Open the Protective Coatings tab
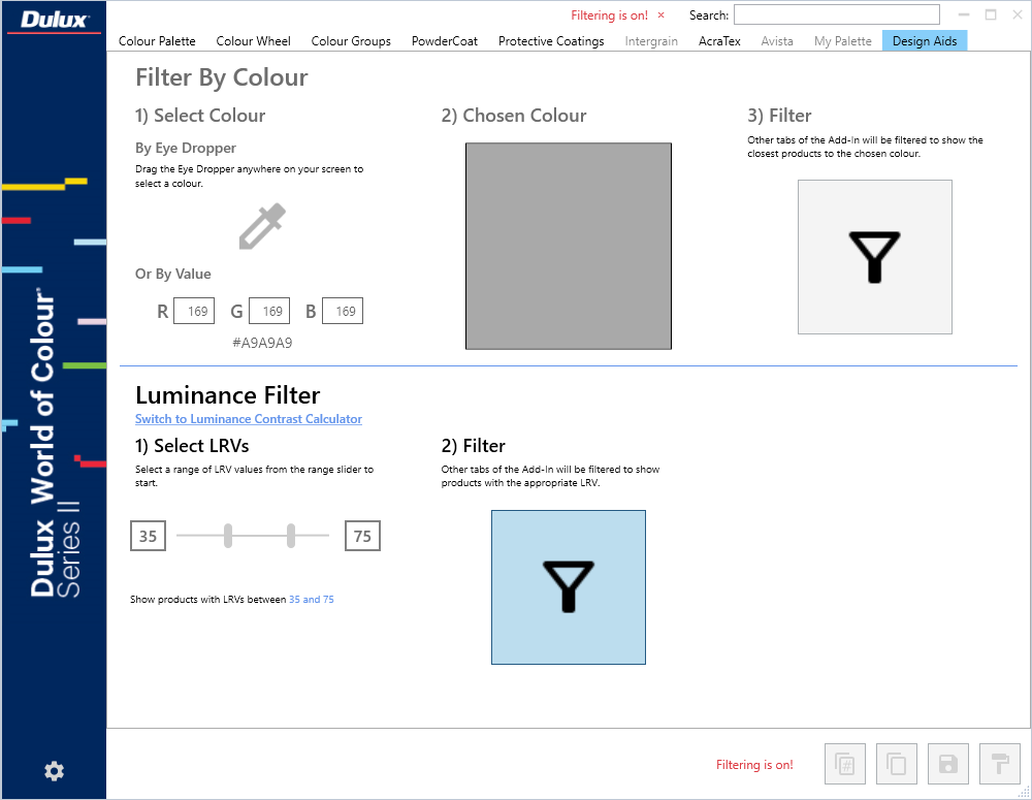The width and height of the screenshot is (1032, 800). (x=551, y=41)
